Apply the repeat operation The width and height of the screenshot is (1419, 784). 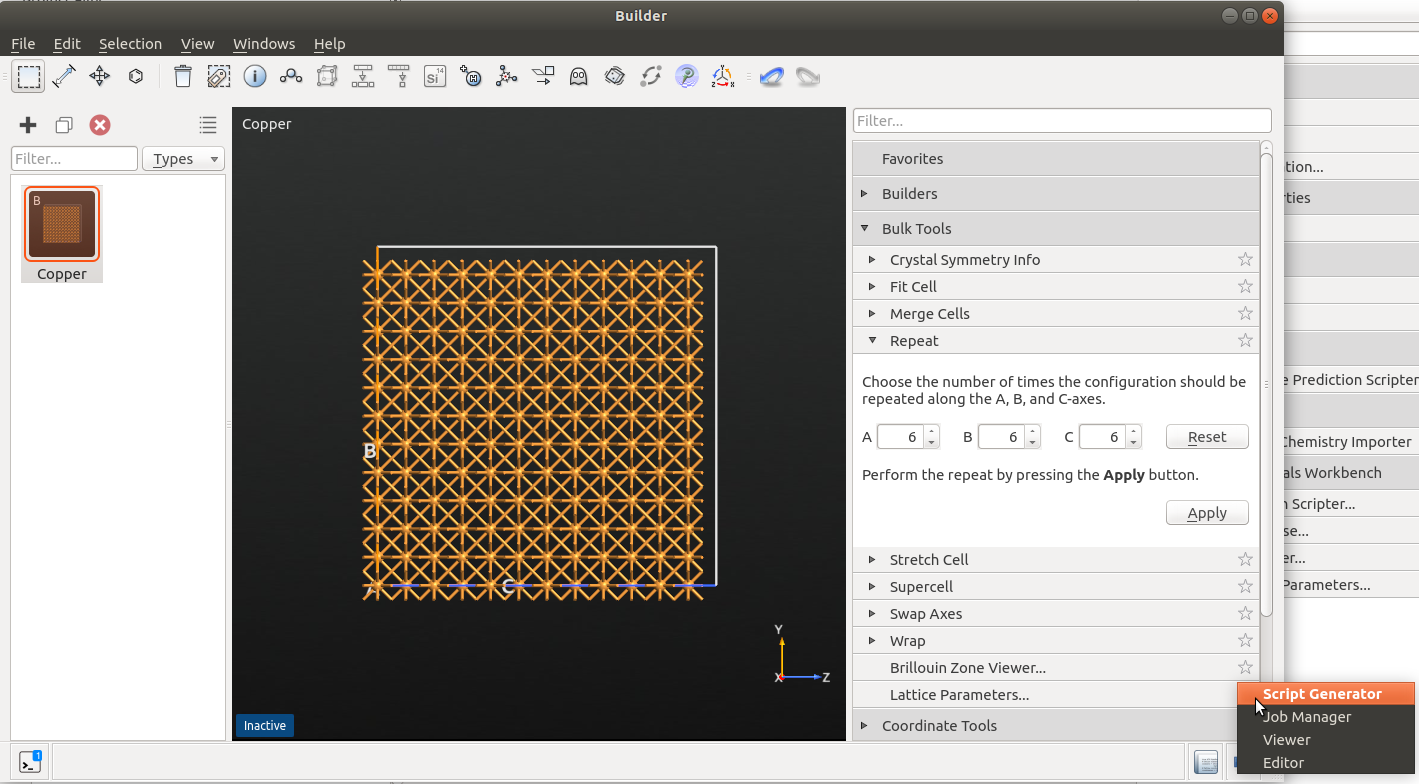click(1207, 513)
